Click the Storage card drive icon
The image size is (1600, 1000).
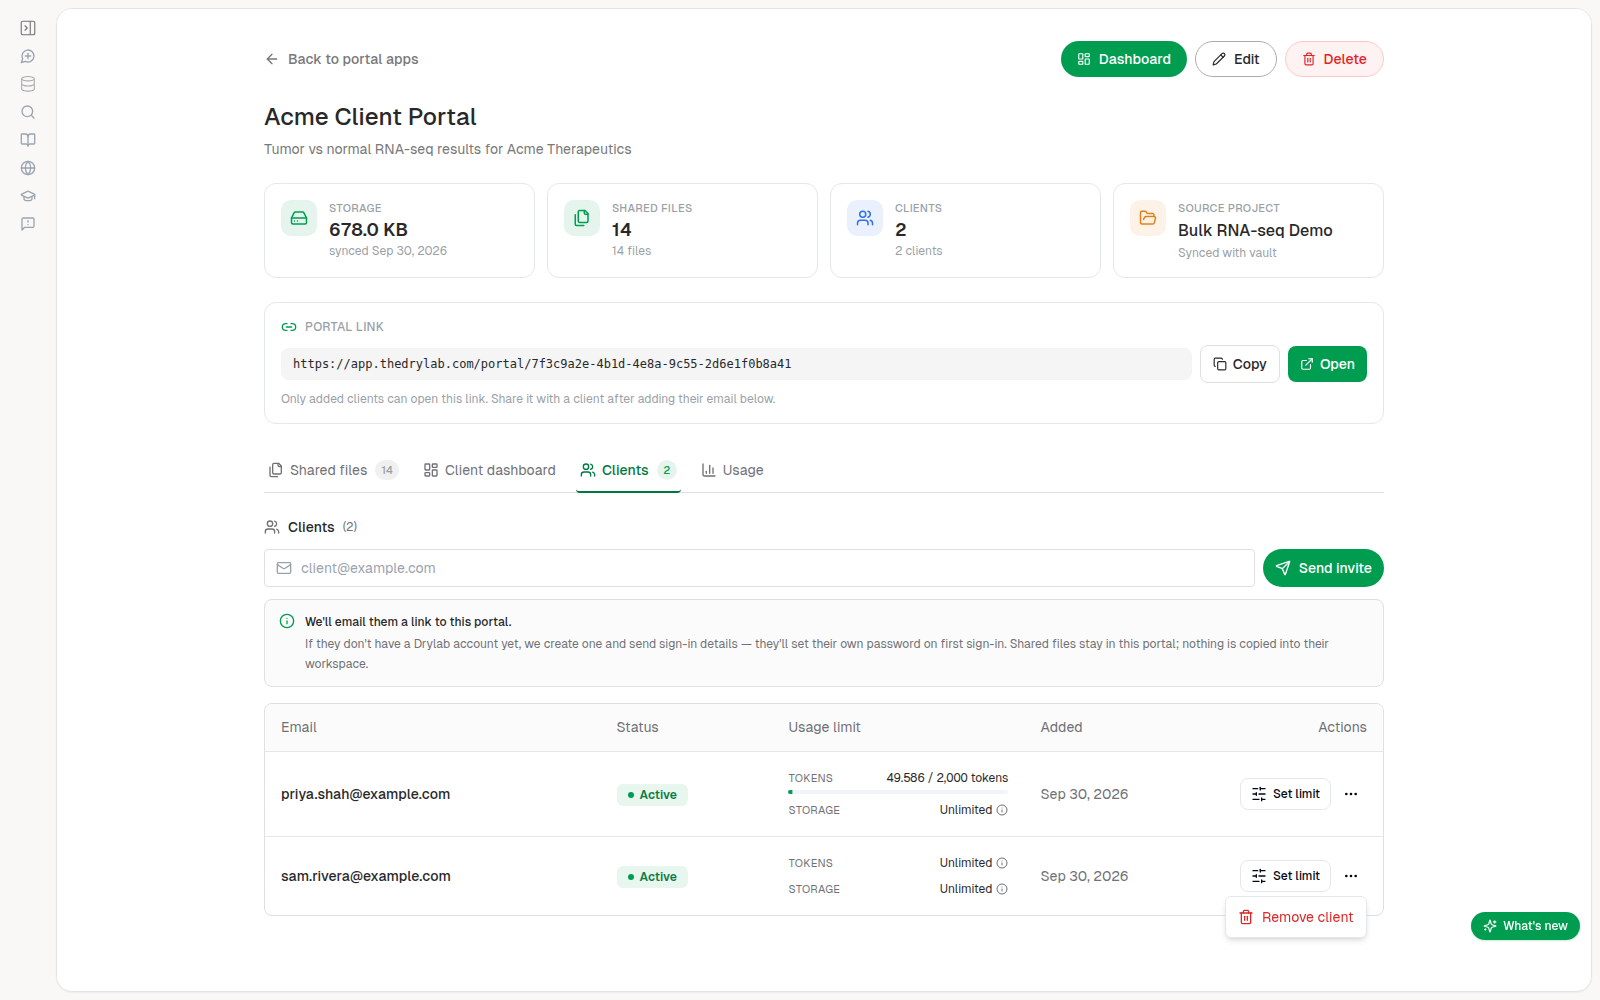click(x=299, y=218)
